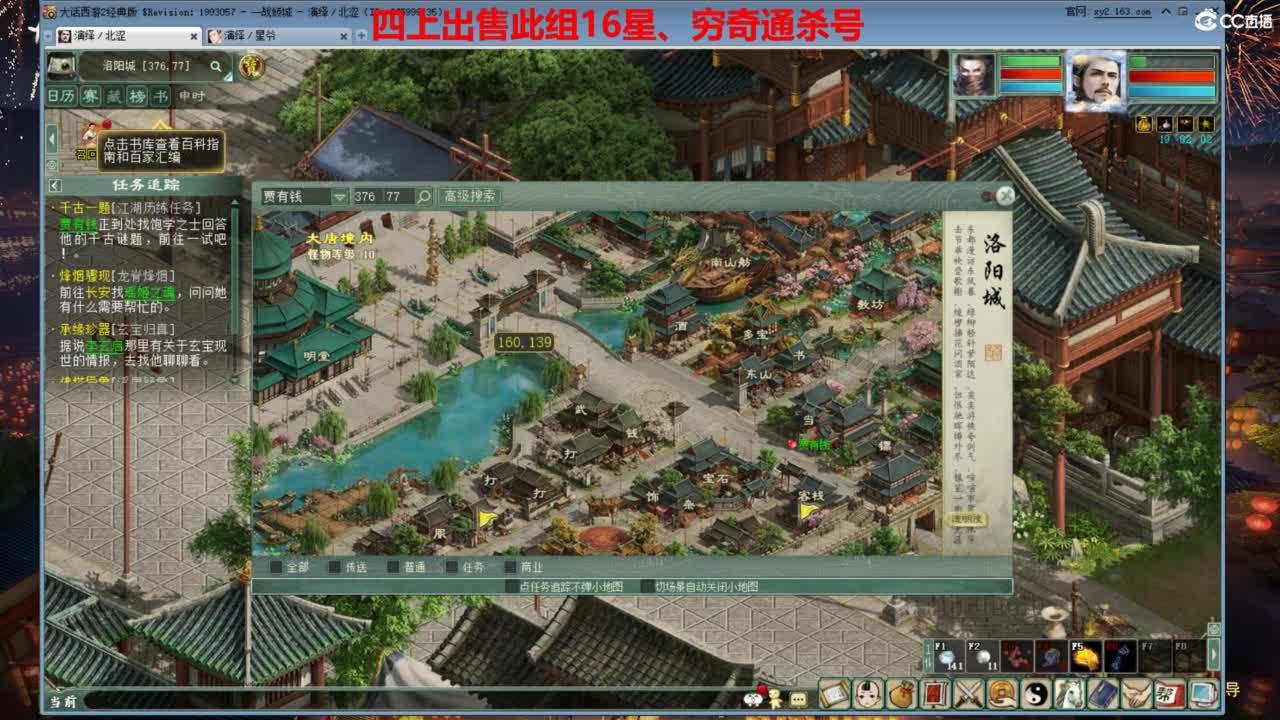This screenshot has width=1280, height=720.
Task: Open the quest scroll icon
Action: pos(834,693)
